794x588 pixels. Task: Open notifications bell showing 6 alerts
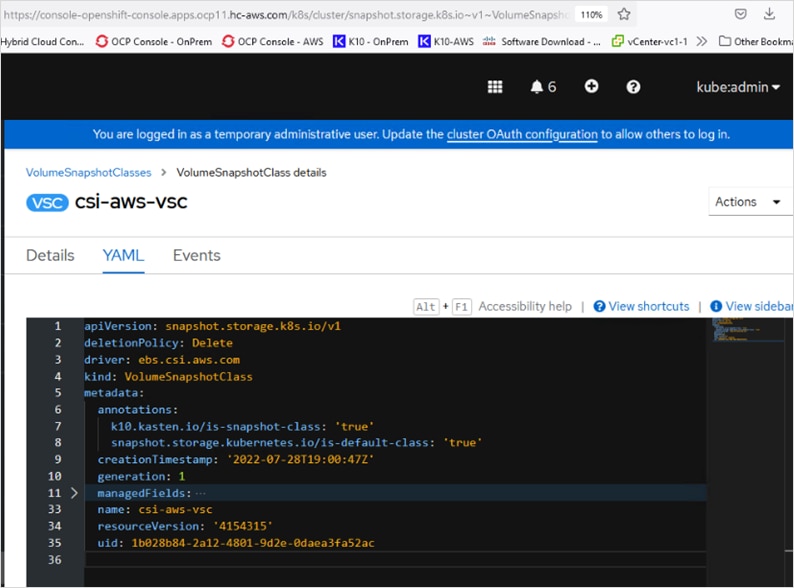(x=543, y=87)
